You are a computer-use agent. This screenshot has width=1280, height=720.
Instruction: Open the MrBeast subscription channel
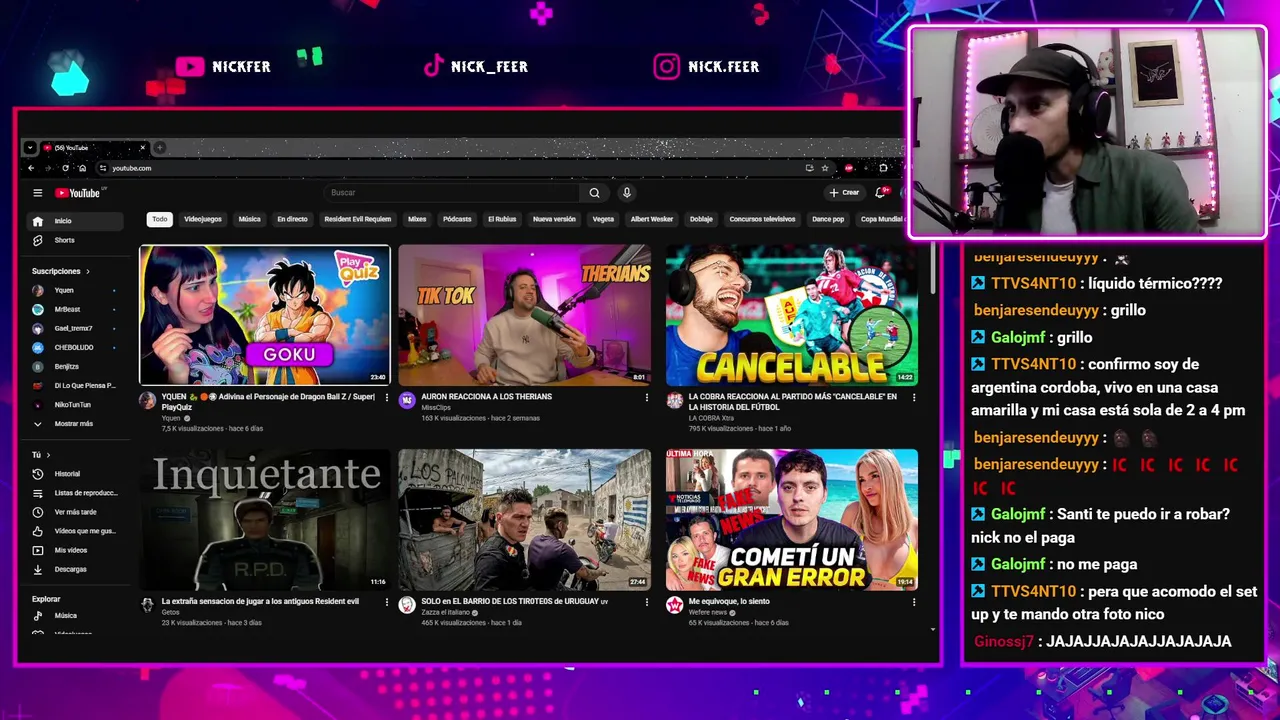click(75, 309)
